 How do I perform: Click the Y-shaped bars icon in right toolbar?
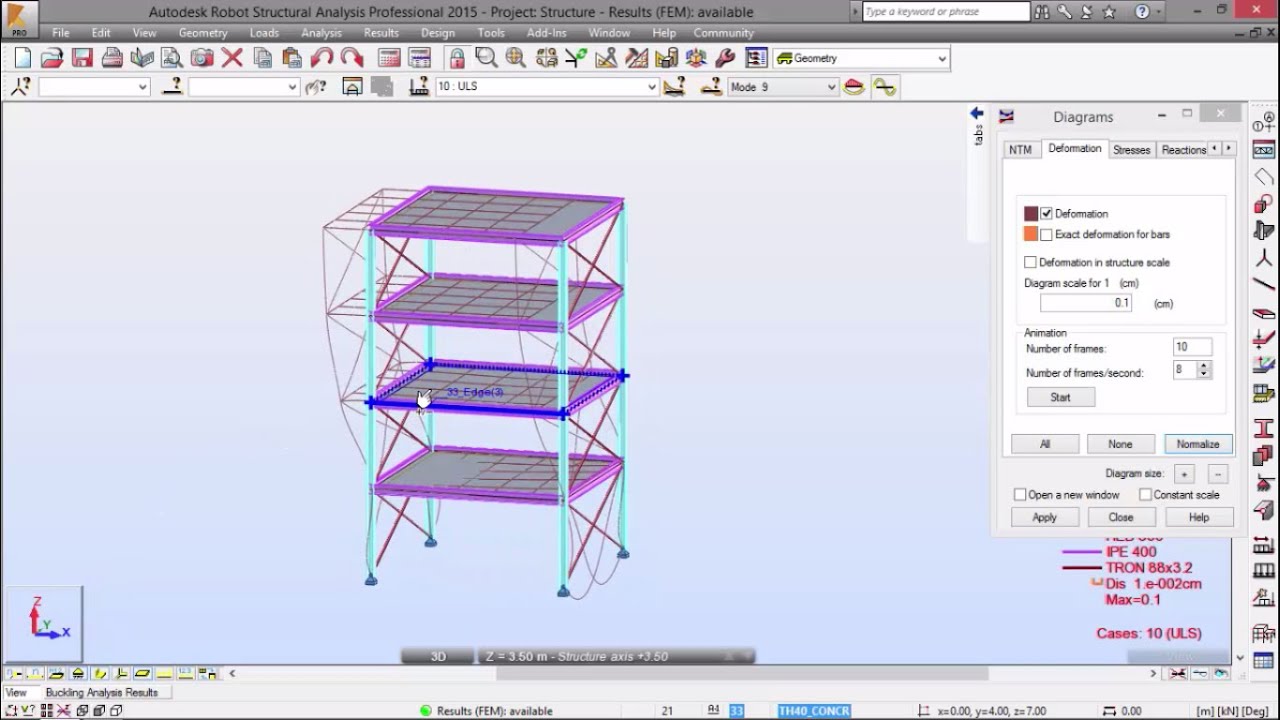pos(1263,258)
